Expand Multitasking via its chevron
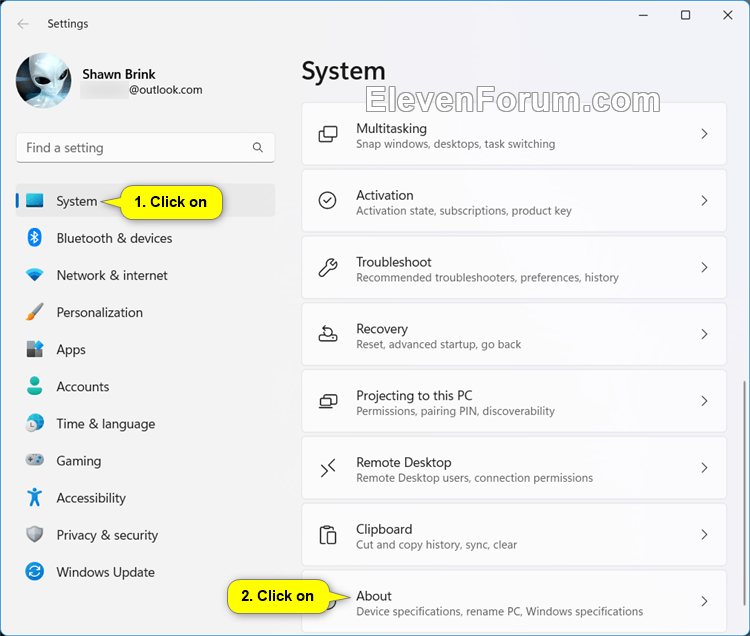The width and height of the screenshot is (750, 636). [704, 134]
